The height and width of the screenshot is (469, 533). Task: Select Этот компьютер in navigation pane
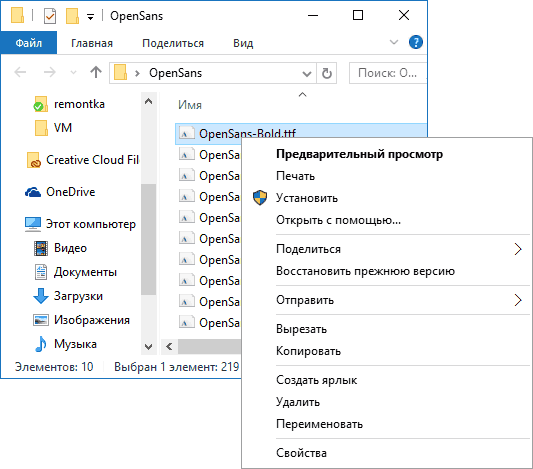point(91,224)
